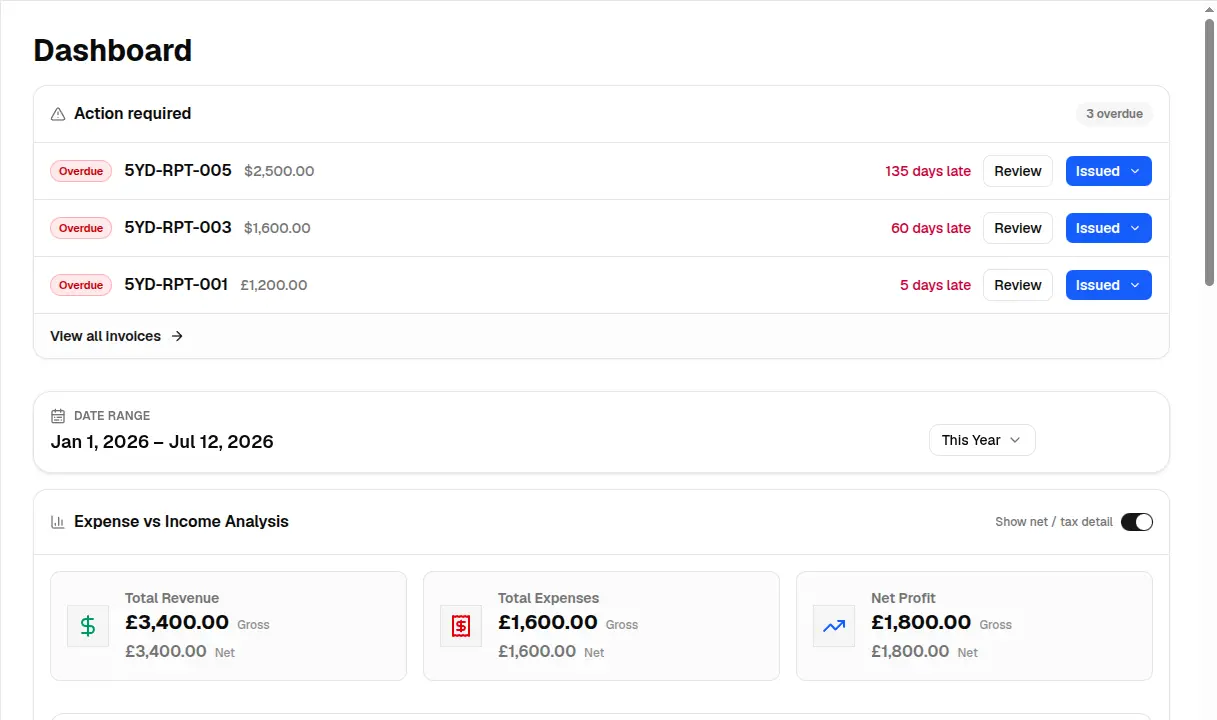Image resolution: width=1217 pixels, height=720 pixels.
Task: Open the Issued dropdown for 5YD-RPT-001
Action: (1109, 285)
